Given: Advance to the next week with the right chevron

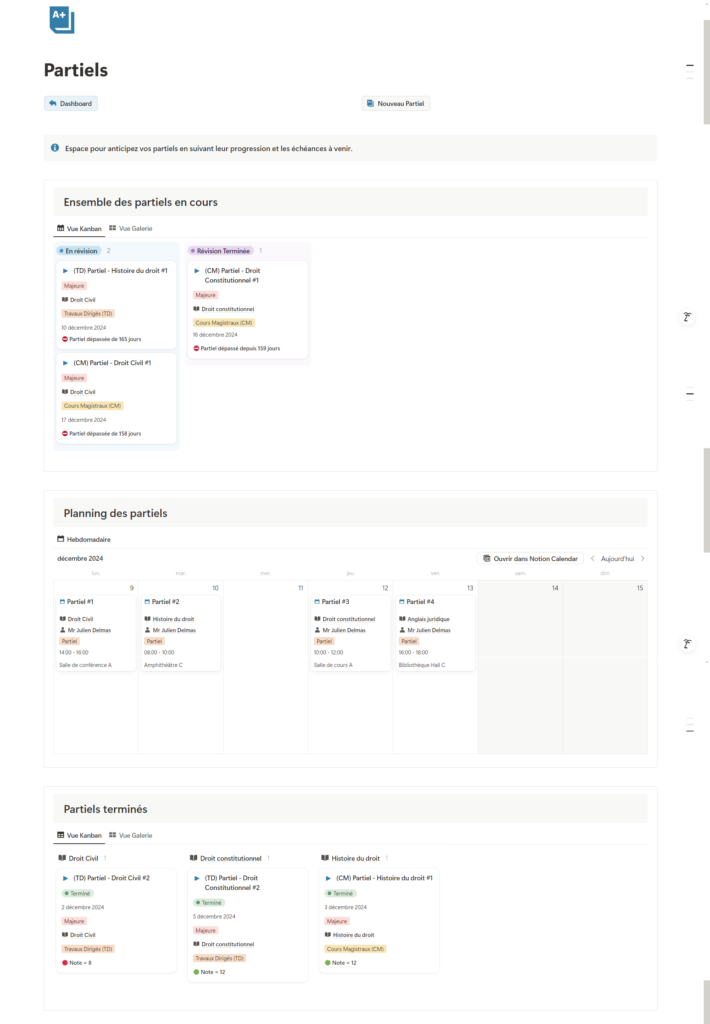Looking at the screenshot, I should [x=642, y=558].
